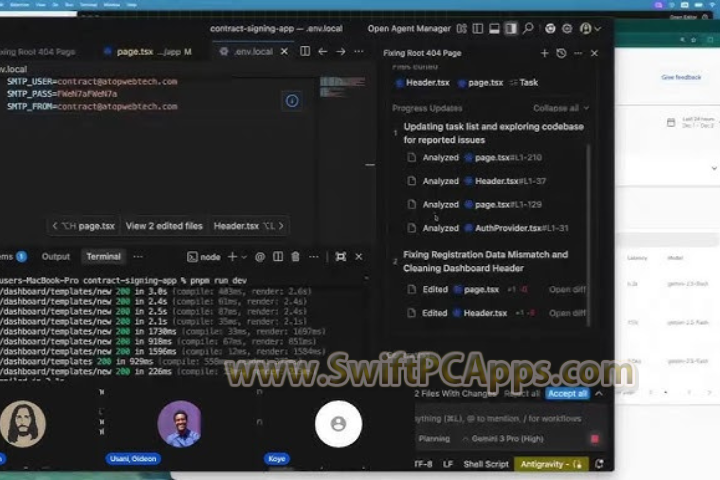Click the Antigravity status bar item
The height and width of the screenshot is (480, 720).
[551, 464]
